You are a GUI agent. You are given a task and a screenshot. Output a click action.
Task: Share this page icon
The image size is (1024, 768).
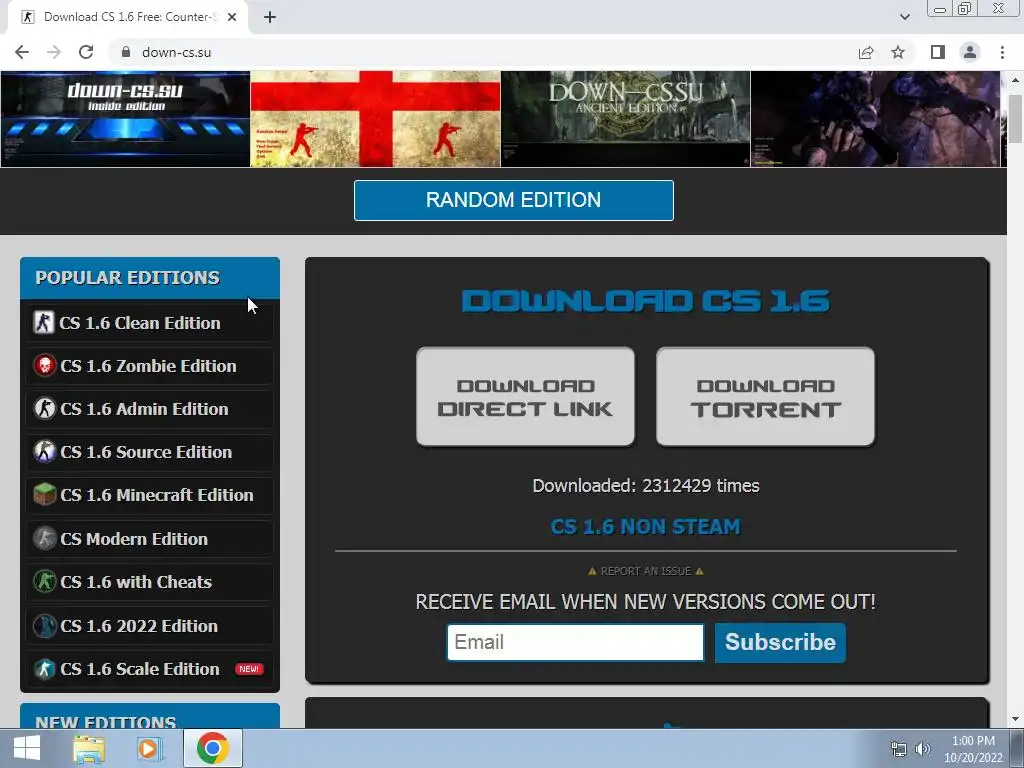[866, 52]
